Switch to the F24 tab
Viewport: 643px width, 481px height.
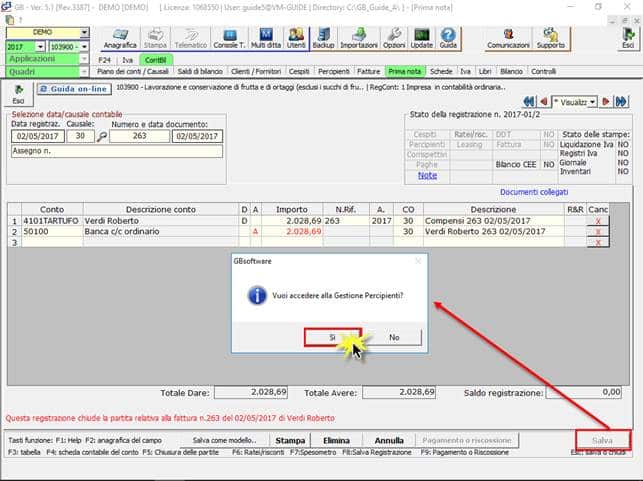click(105, 60)
